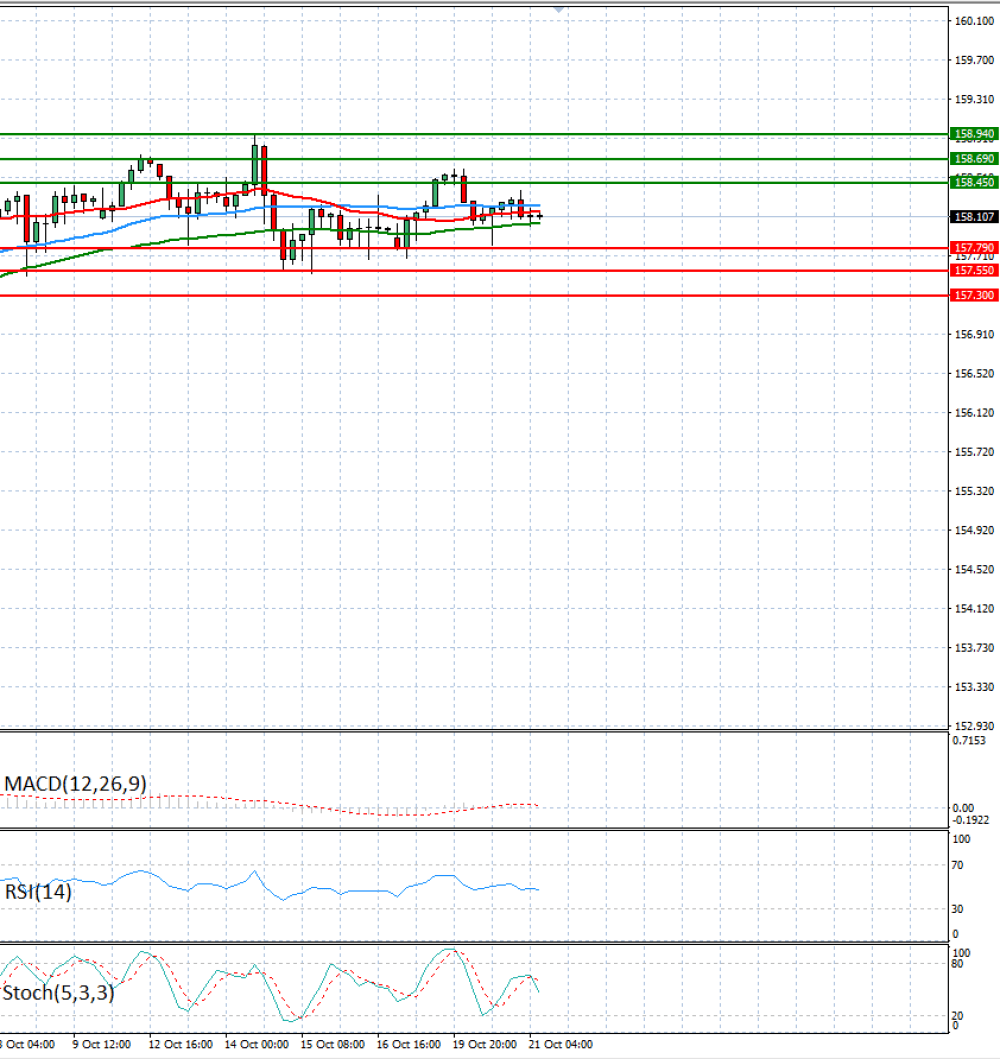Screen dimensions: 1000x1059
Task: Click the 153.730 price scale value
Action: tap(974, 648)
